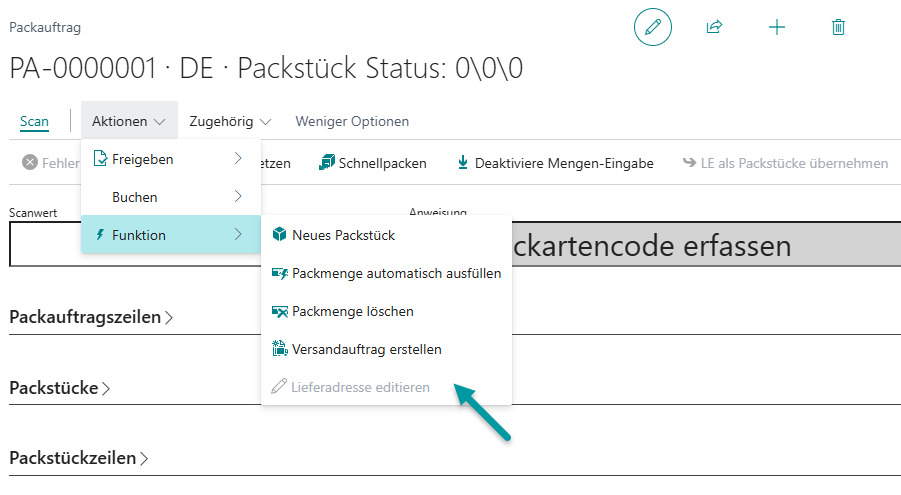Click Deaktiviere Mengen-Eingabe button
Image resolution: width=901 pixels, height=495 pixels.
555,163
